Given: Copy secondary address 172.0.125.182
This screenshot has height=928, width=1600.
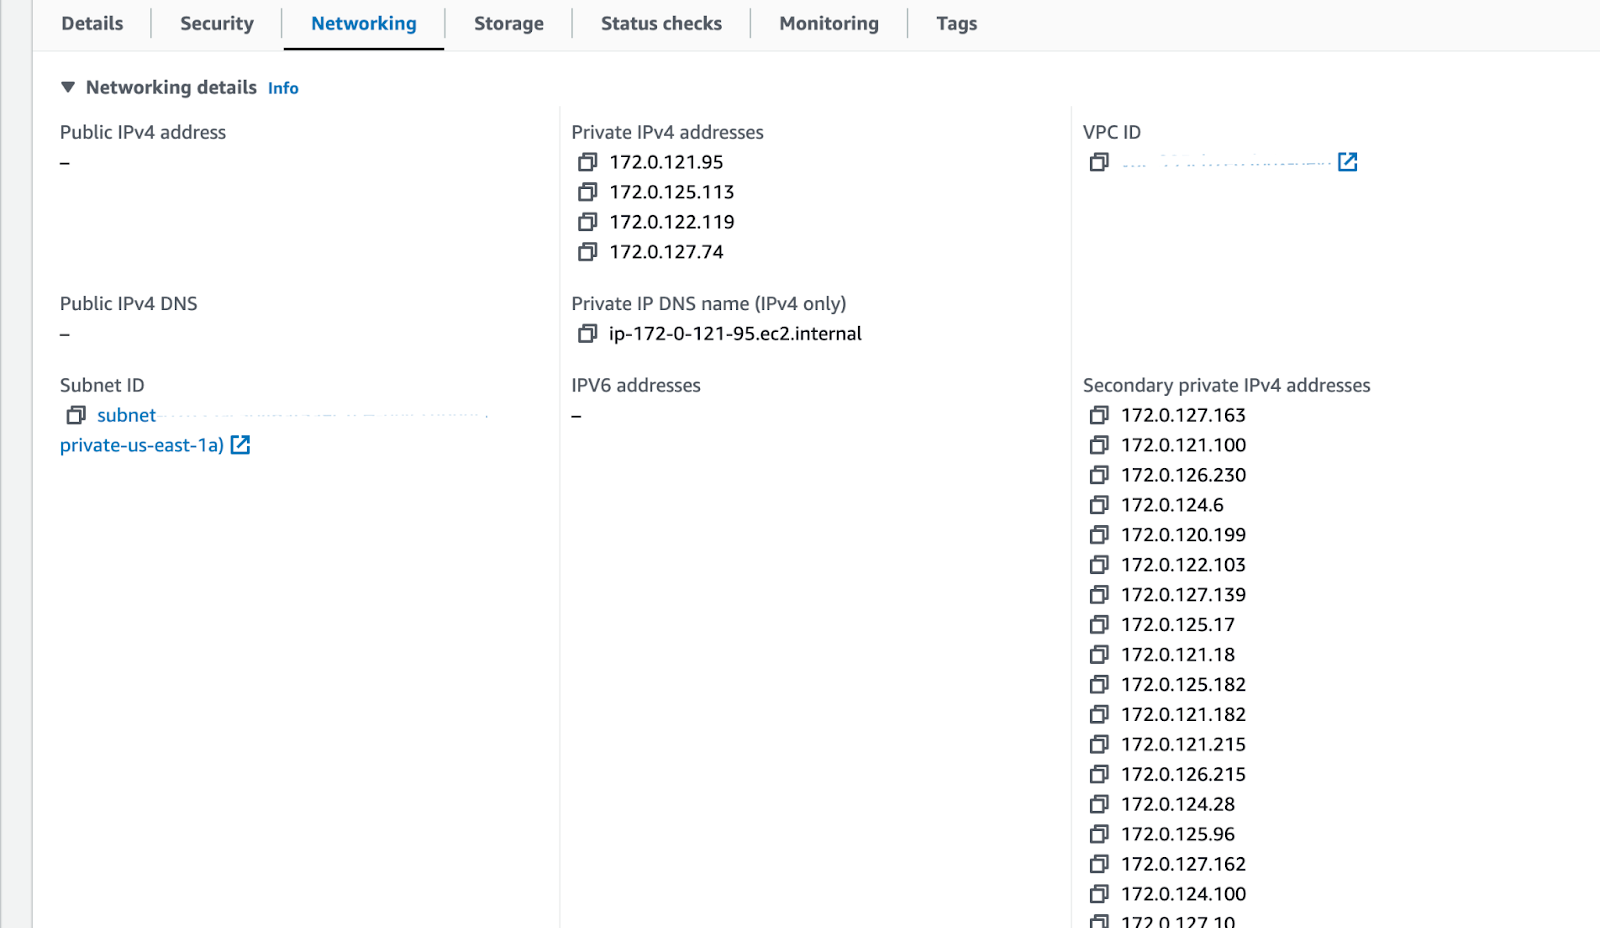Looking at the screenshot, I should coord(1099,685).
